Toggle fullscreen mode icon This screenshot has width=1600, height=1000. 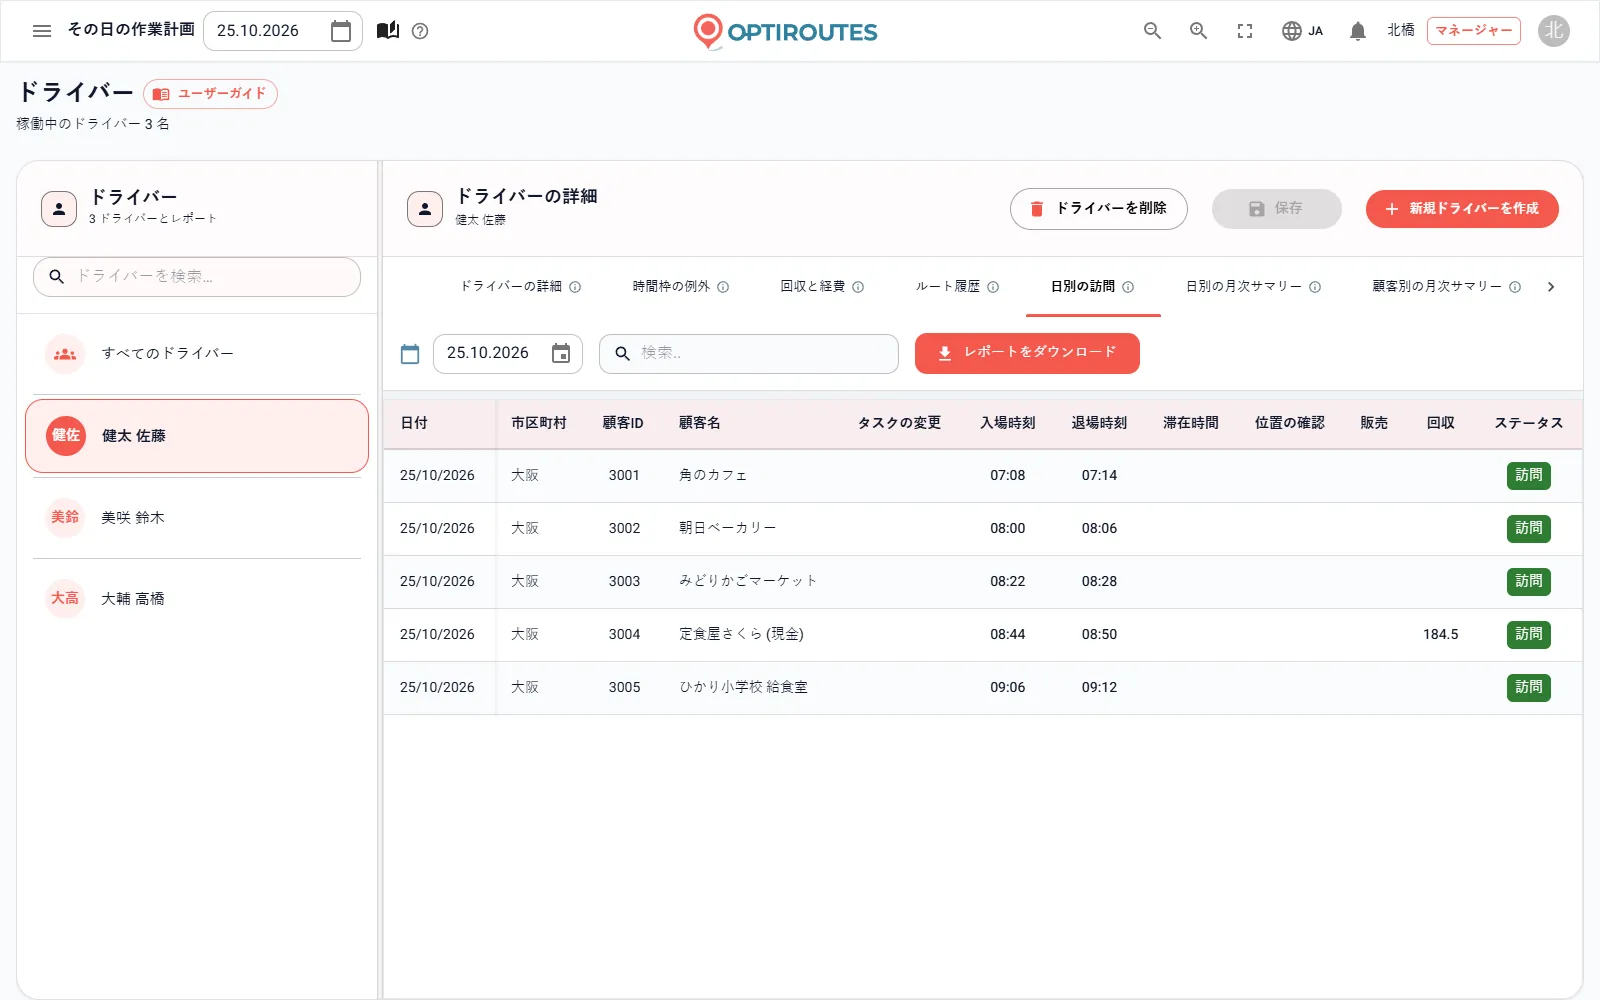click(x=1245, y=31)
